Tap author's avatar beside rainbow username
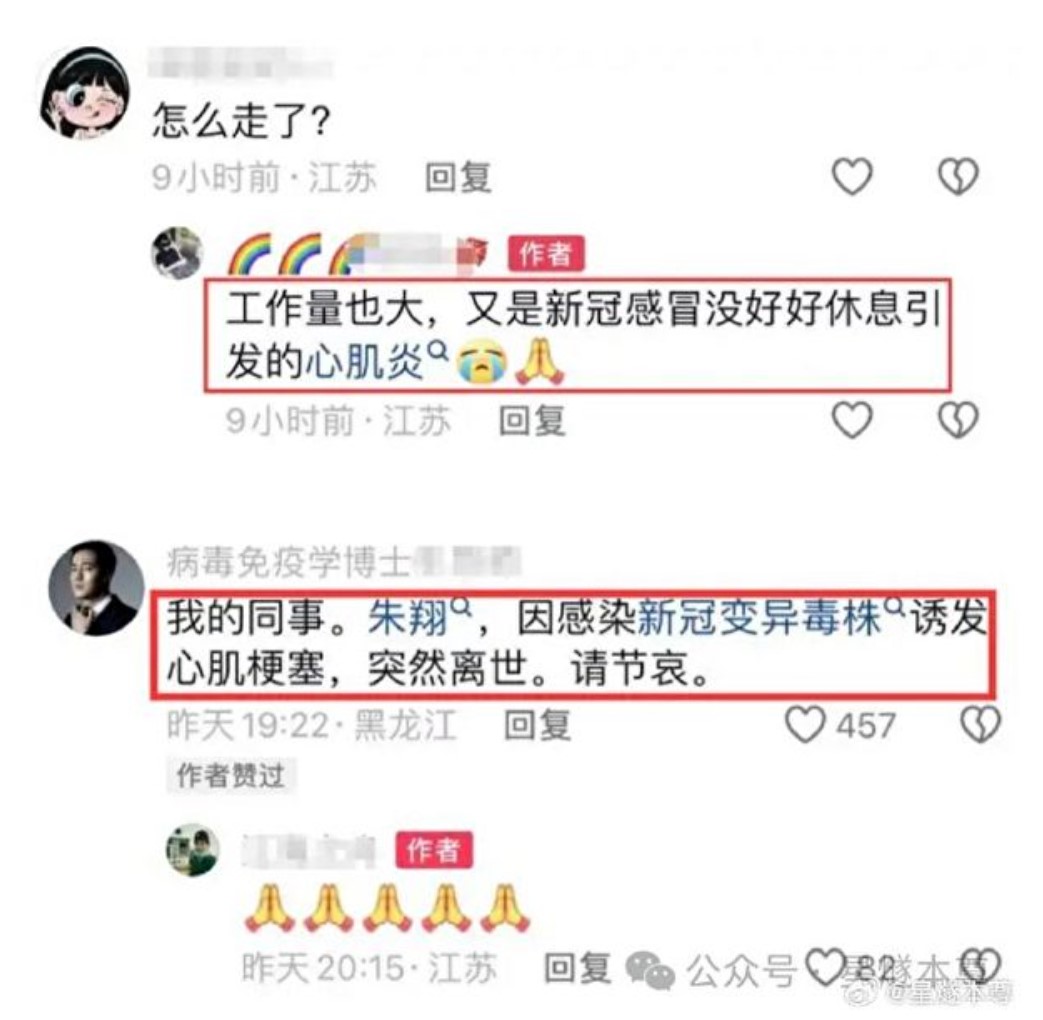Image resolution: width=1043 pixels, height=1020 pixels. (x=177, y=253)
